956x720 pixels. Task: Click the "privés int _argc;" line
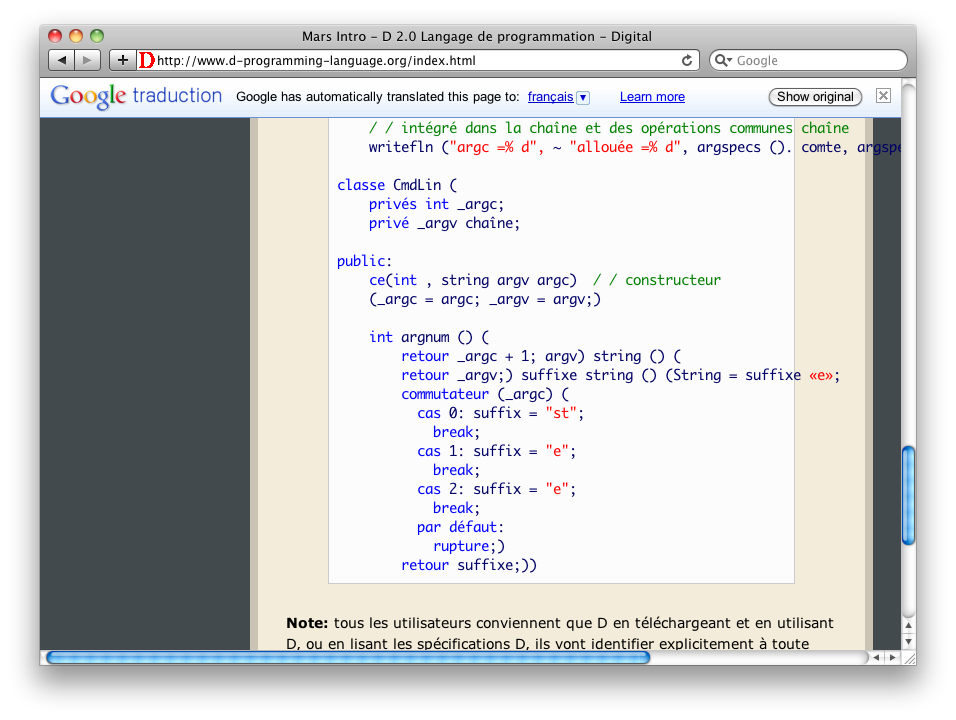pos(436,204)
